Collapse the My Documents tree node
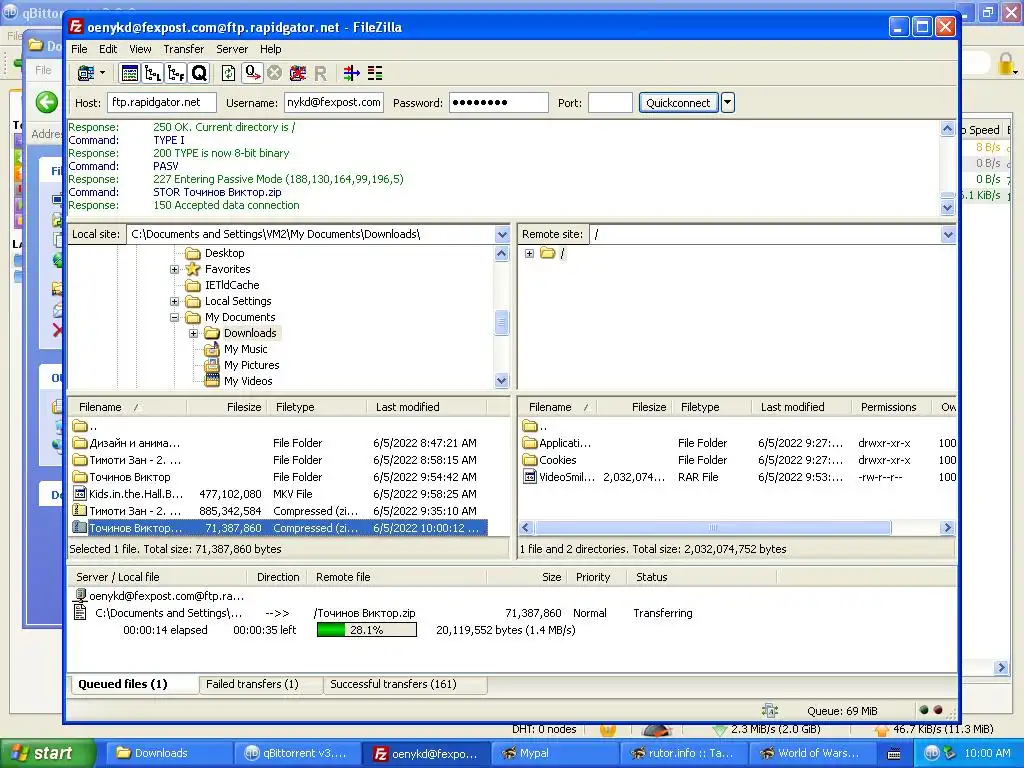 174,317
